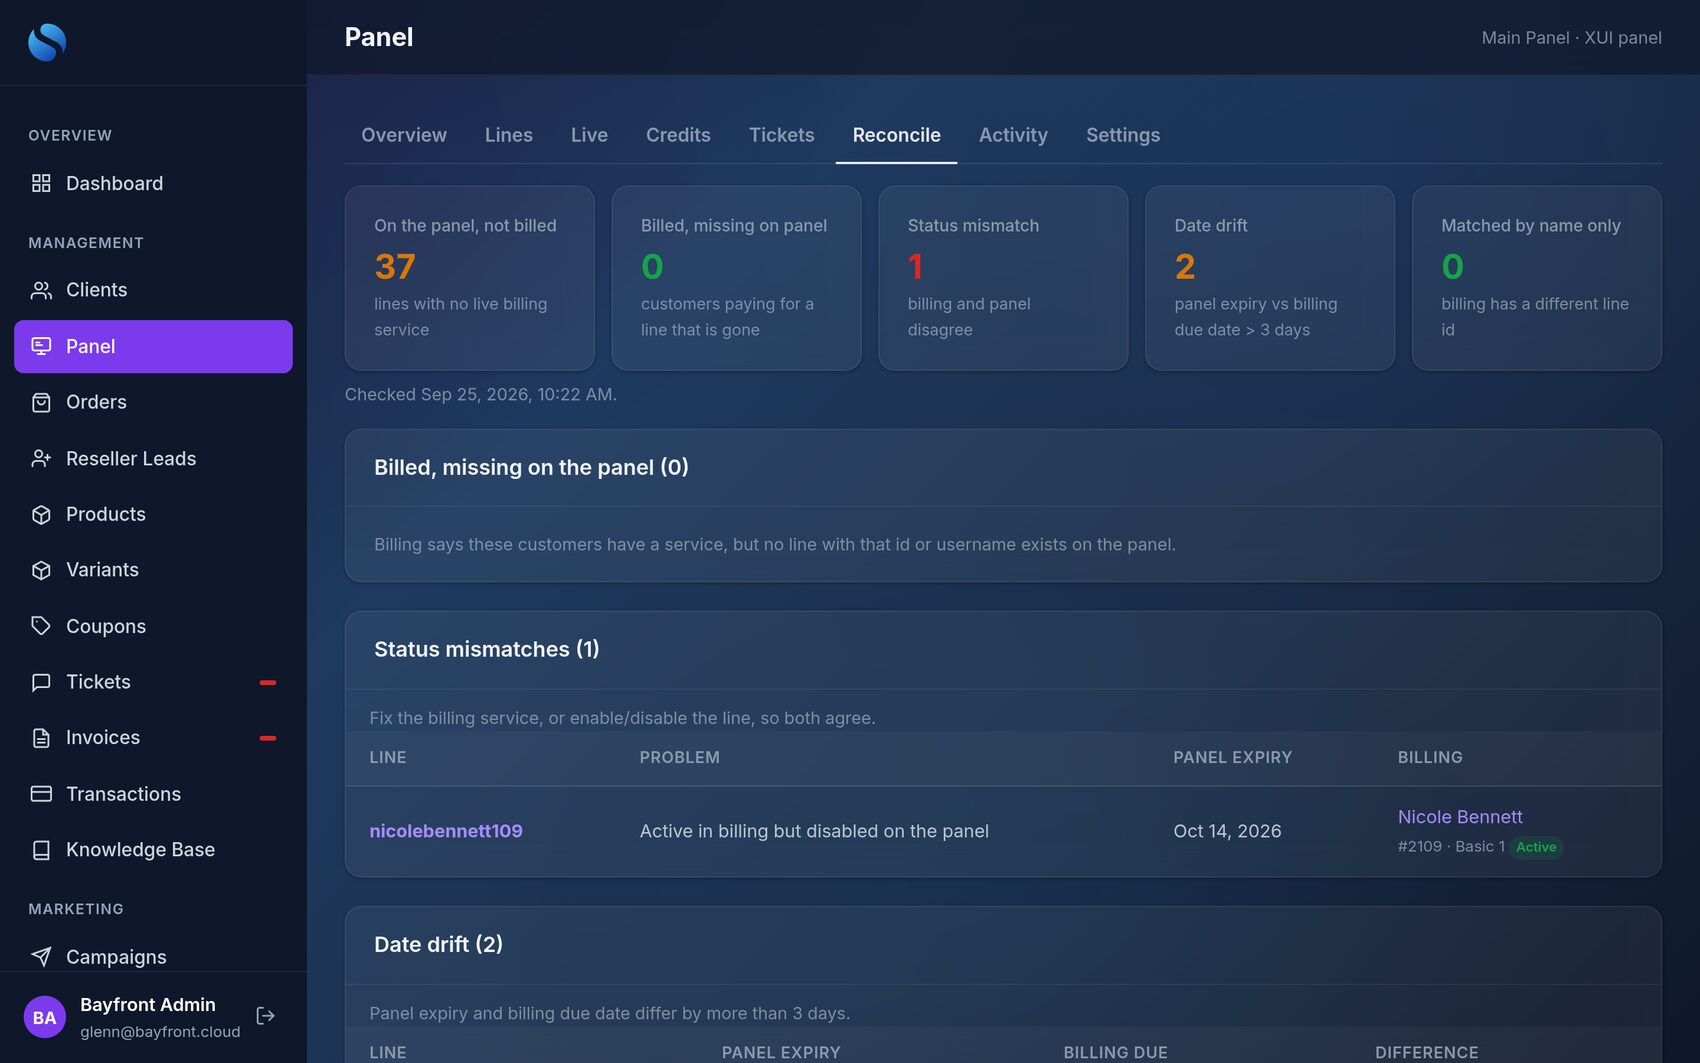Click the green Active status badge
The width and height of the screenshot is (1700, 1063).
(x=1536, y=847)
